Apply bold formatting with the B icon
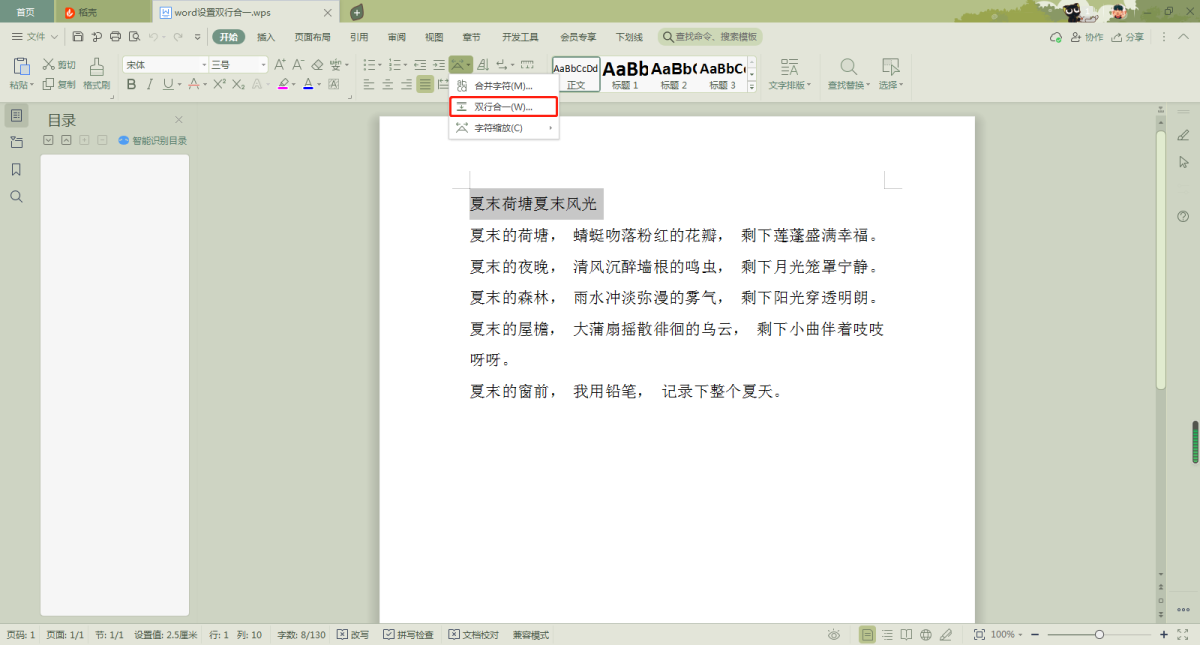The image size is (1200, 645). click(131, 85)
